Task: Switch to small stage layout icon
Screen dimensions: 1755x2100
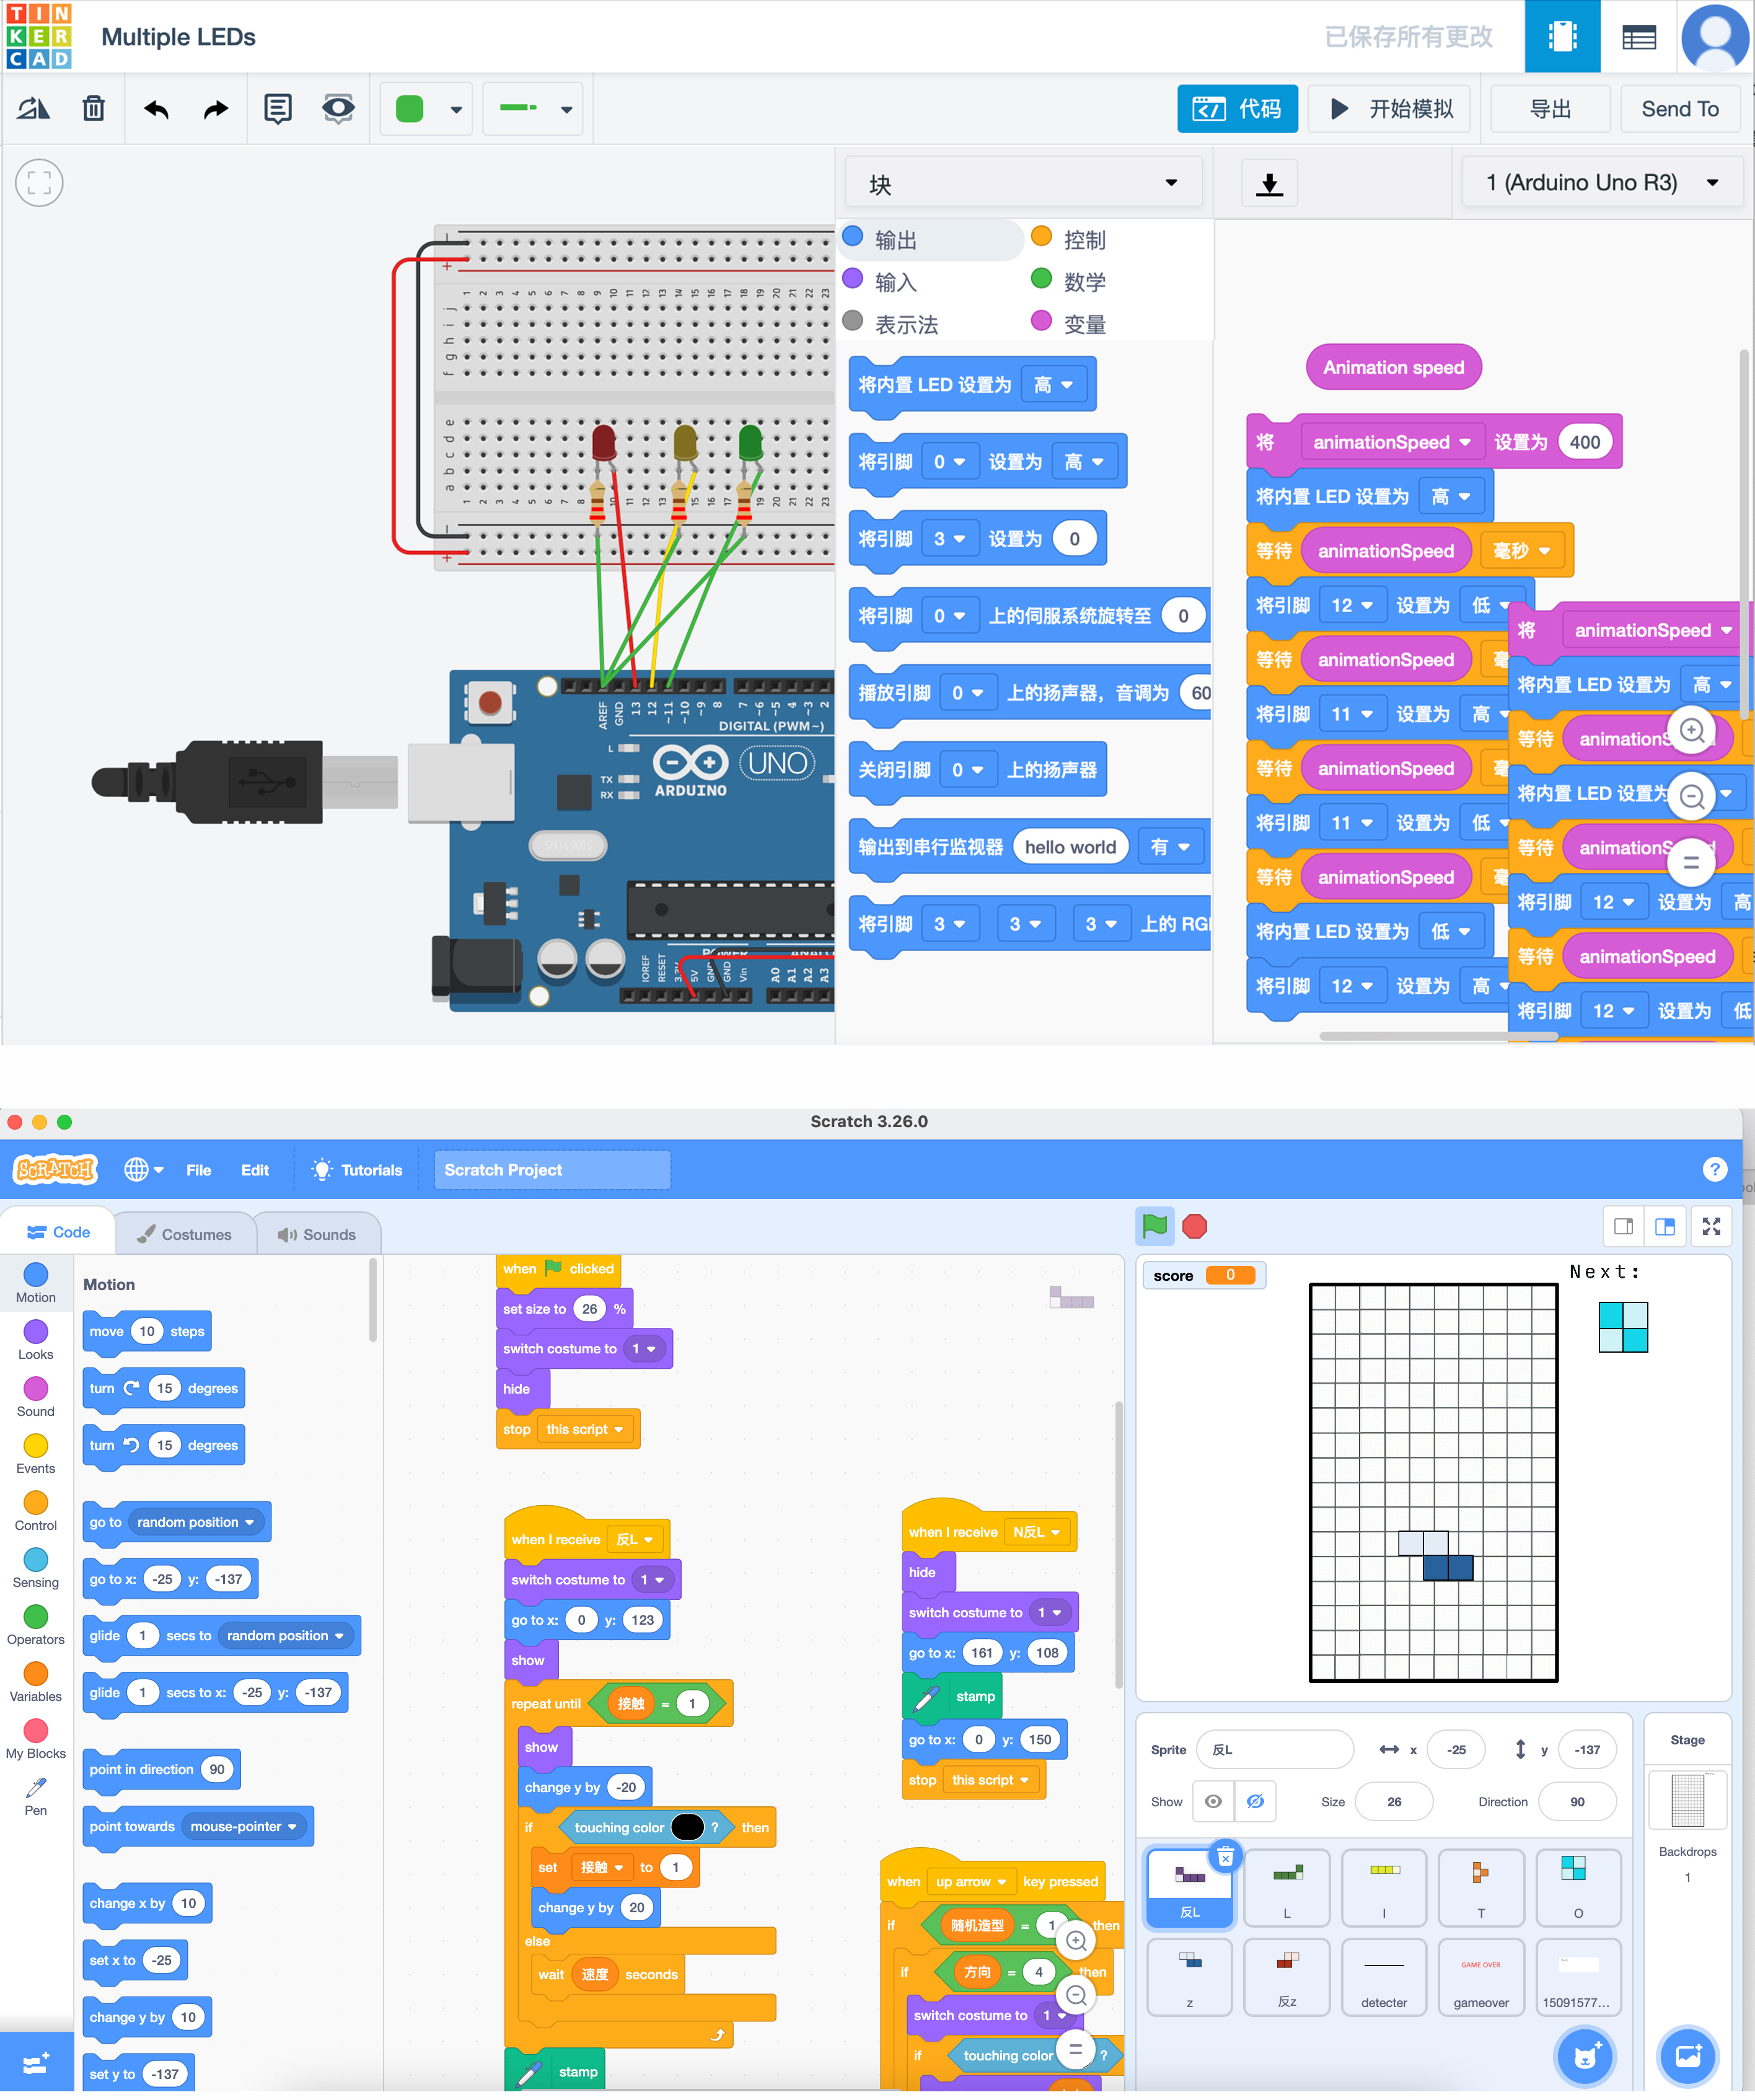Action: [x=1623, y=1226]
